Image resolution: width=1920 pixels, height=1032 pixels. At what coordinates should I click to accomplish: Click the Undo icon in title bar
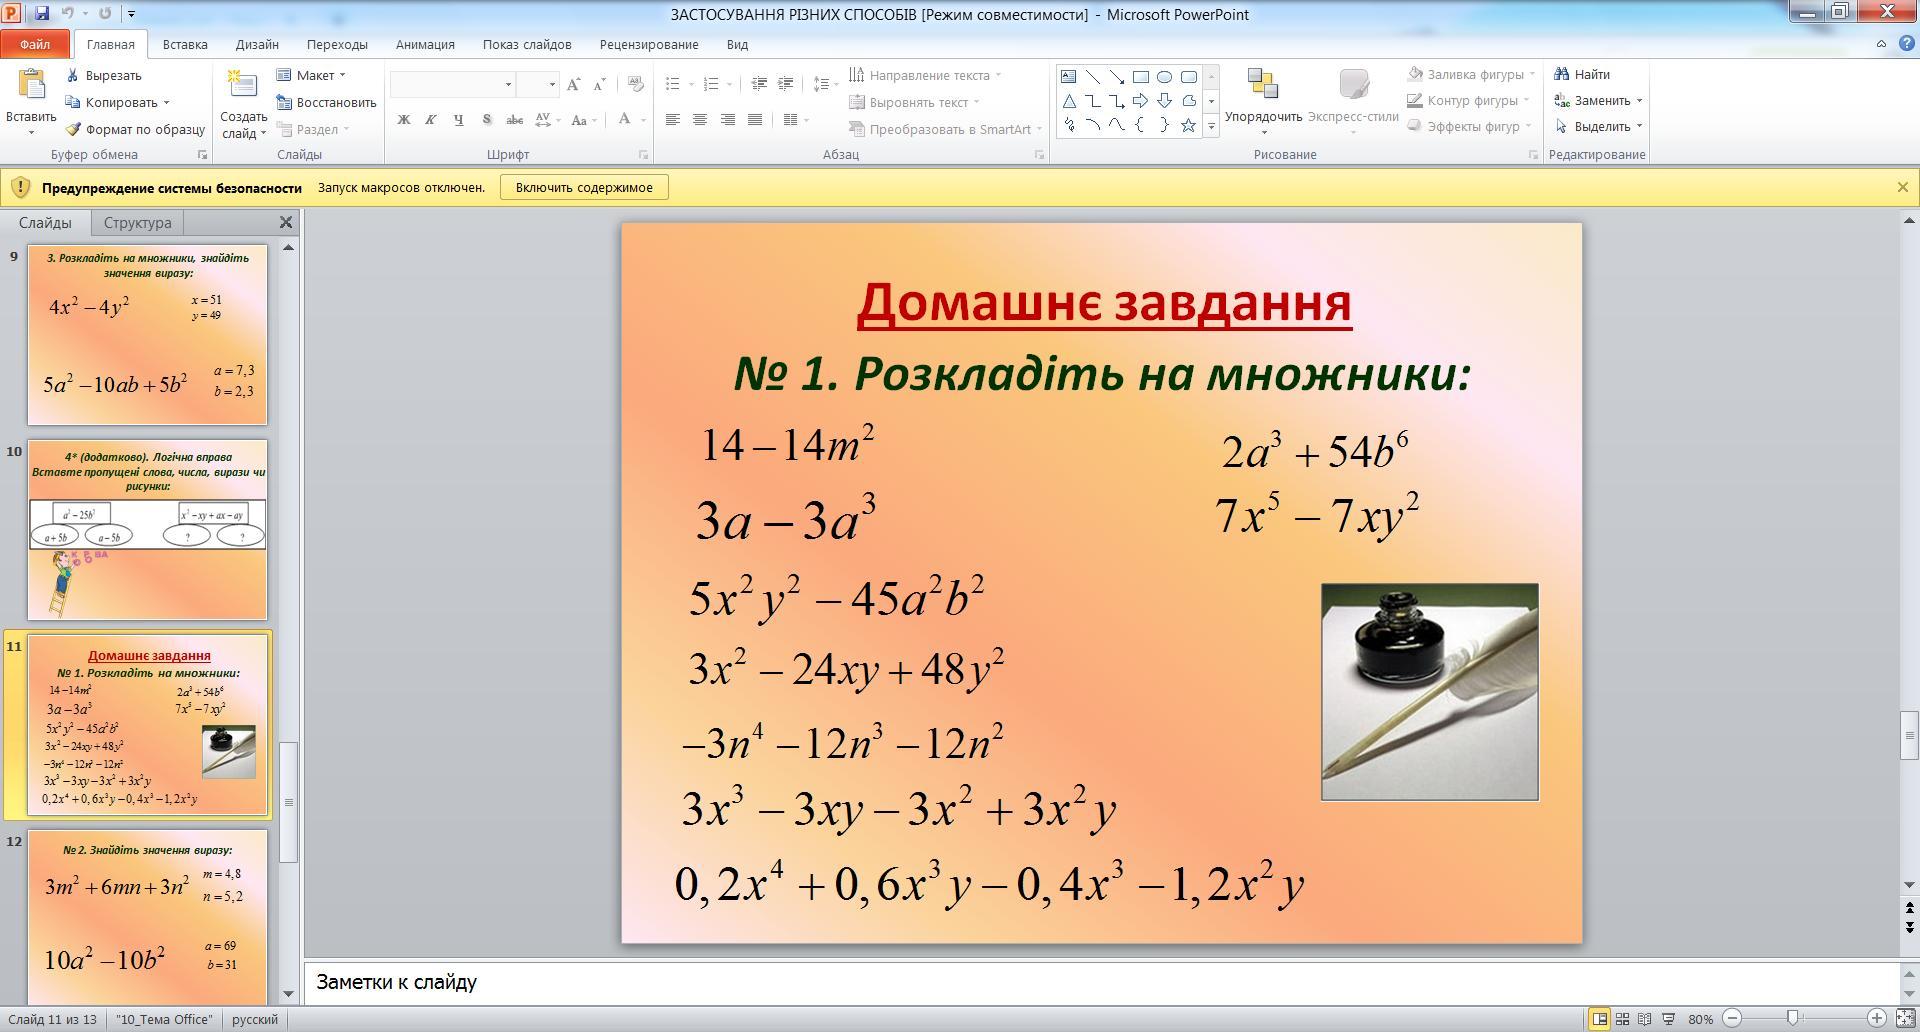point(68,14)
